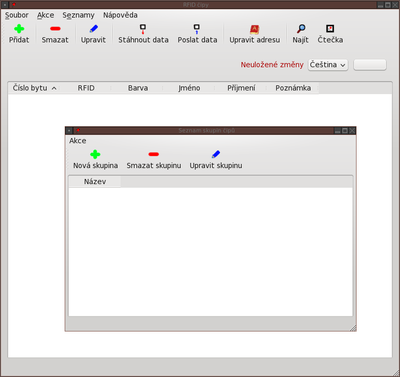Open the Čeština language dropdown
Image resolution: width=400 pixels, height=377 pixels.
[x=328, y=65]
